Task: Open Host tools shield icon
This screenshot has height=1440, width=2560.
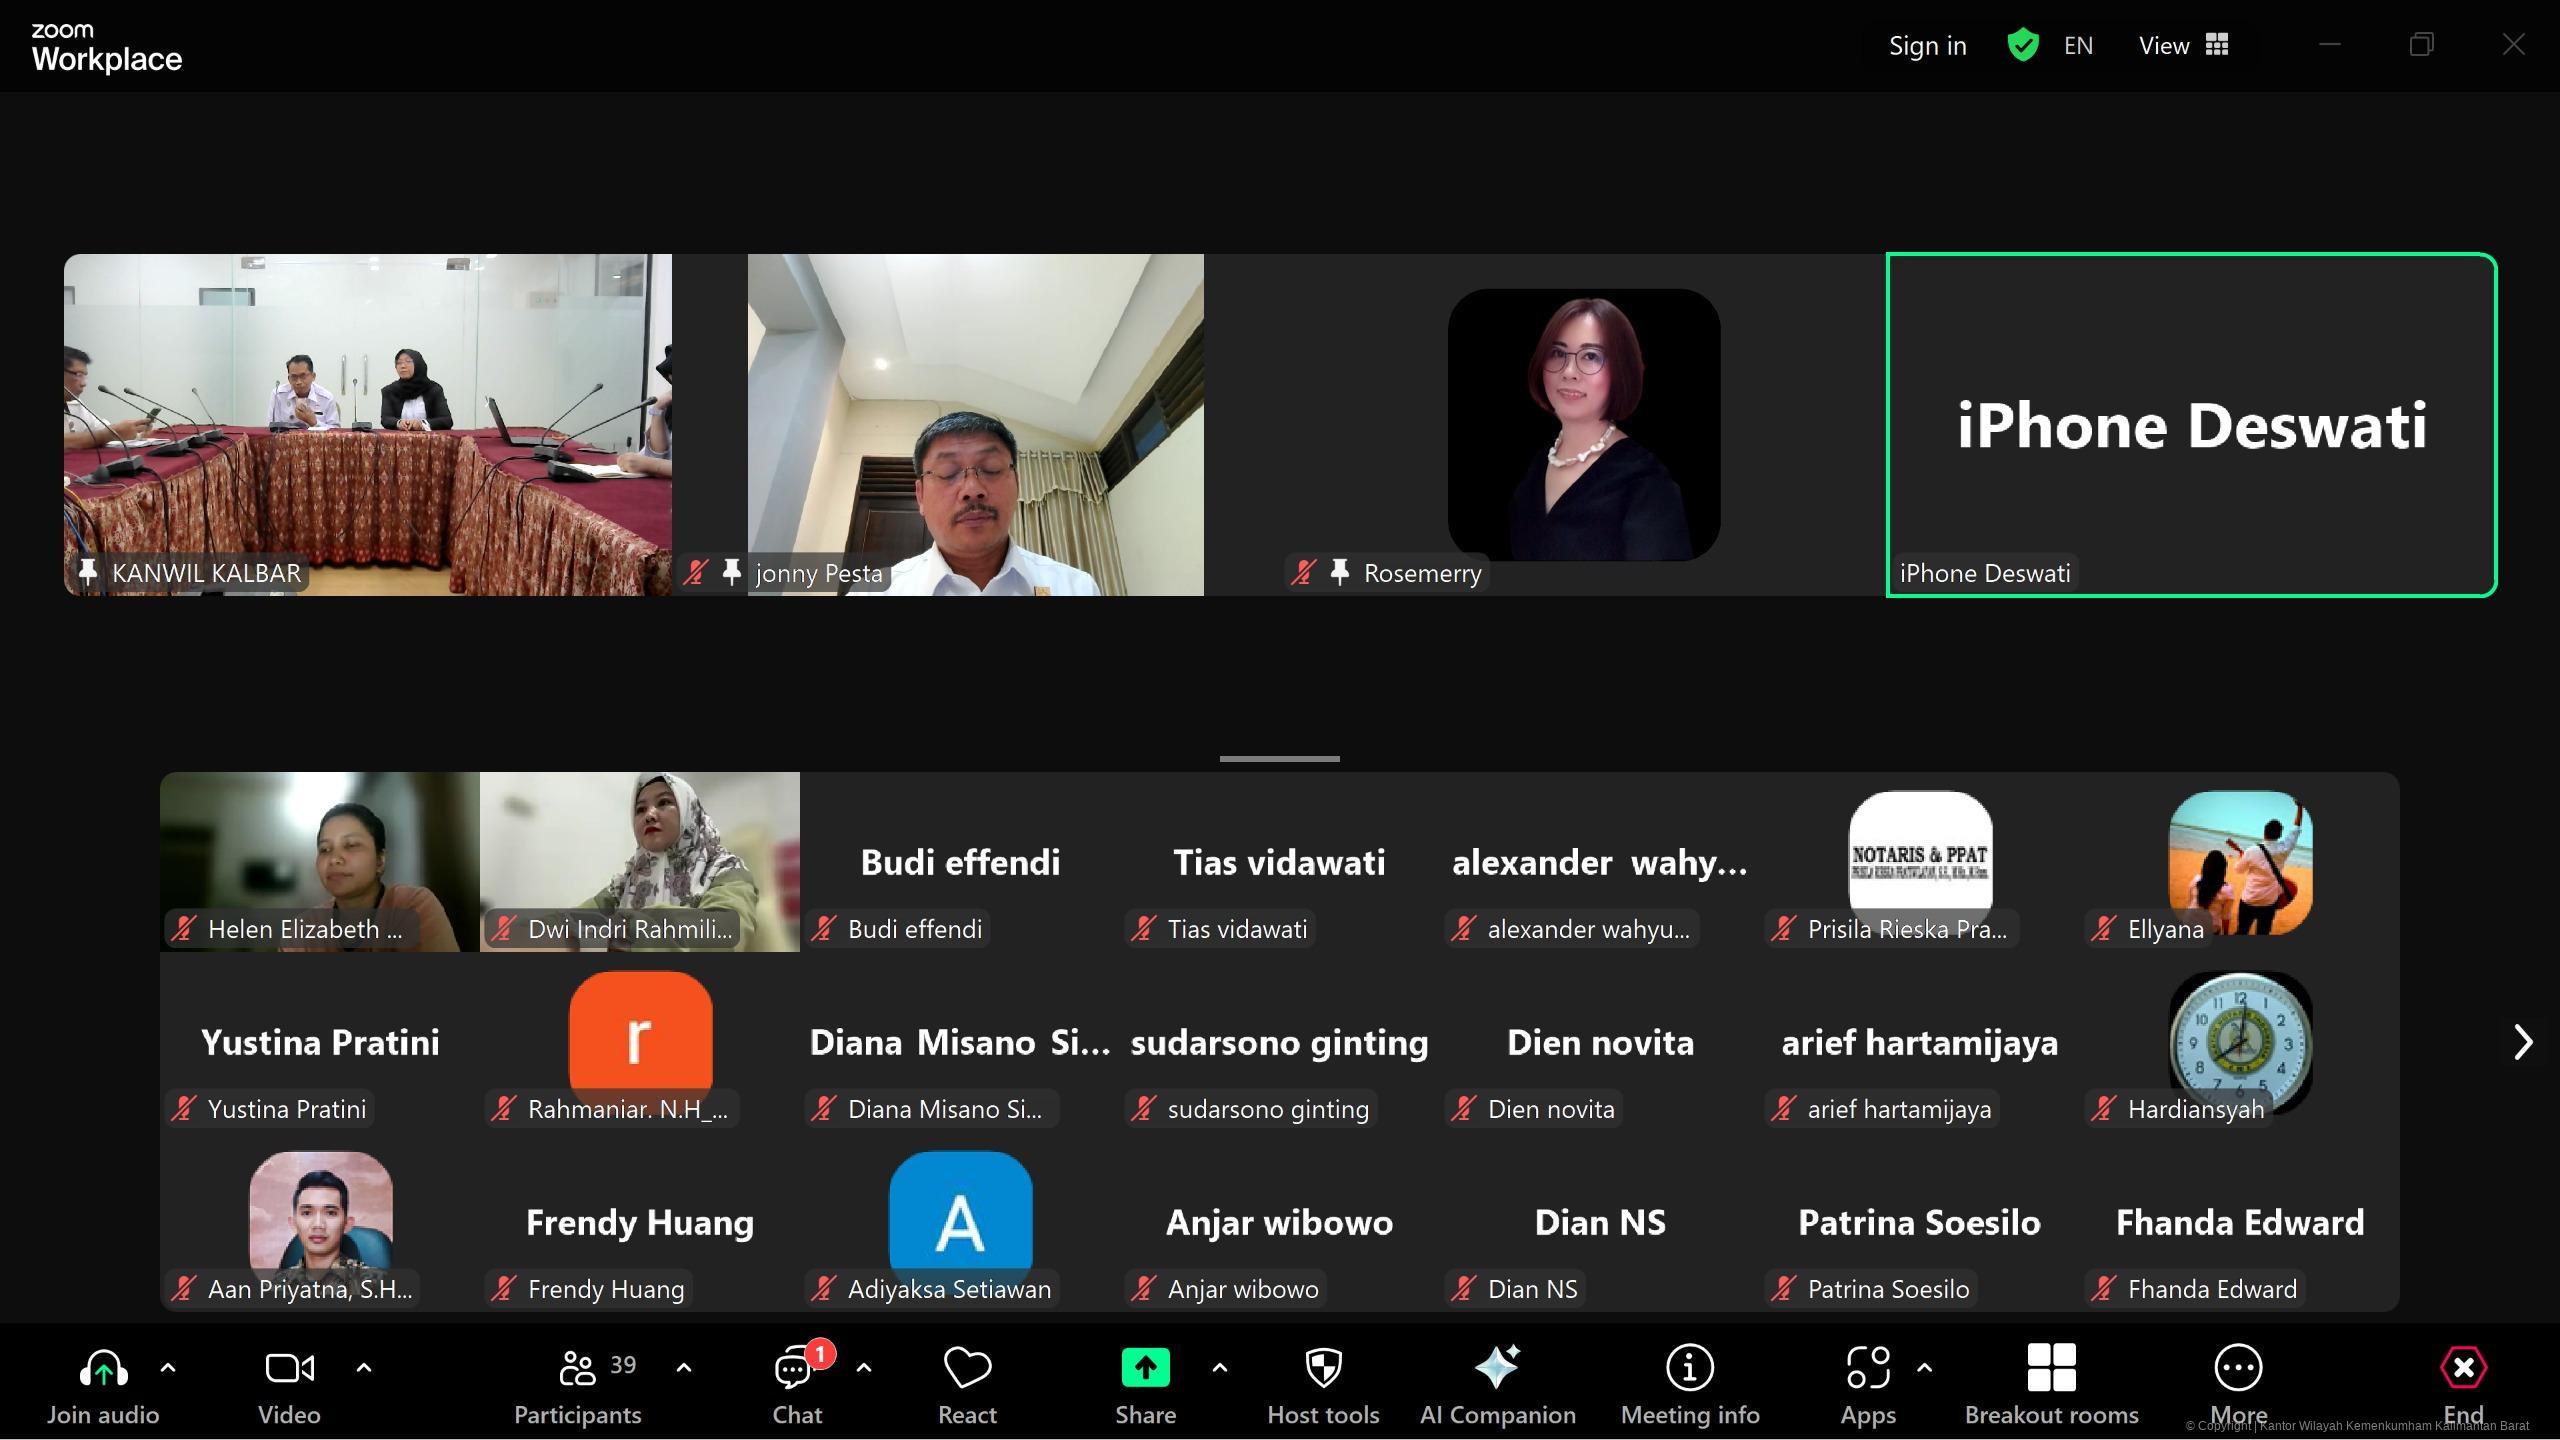Action: click(x=1323, y=1367)
